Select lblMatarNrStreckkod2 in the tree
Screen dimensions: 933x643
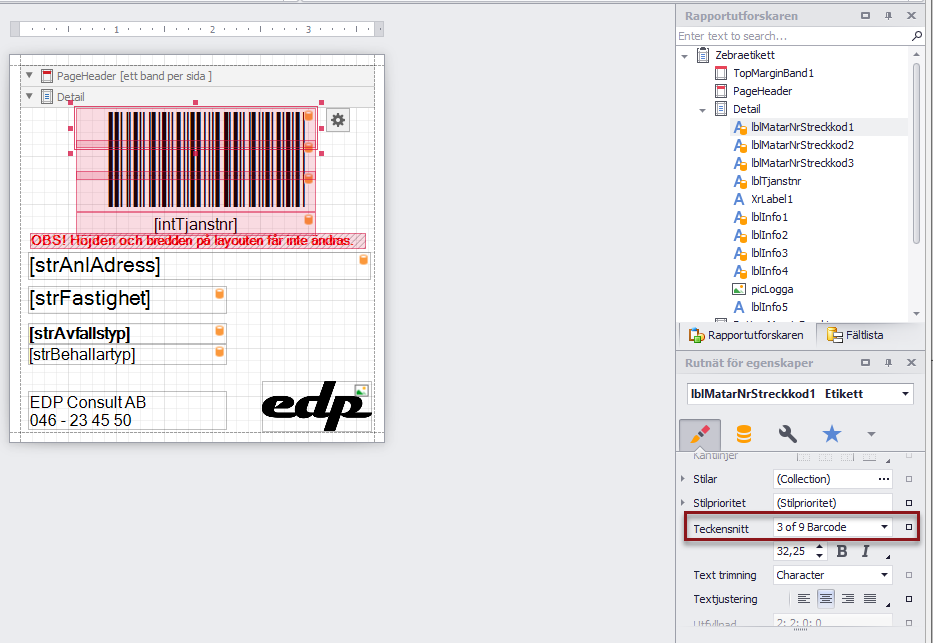[x=802, y=145]
